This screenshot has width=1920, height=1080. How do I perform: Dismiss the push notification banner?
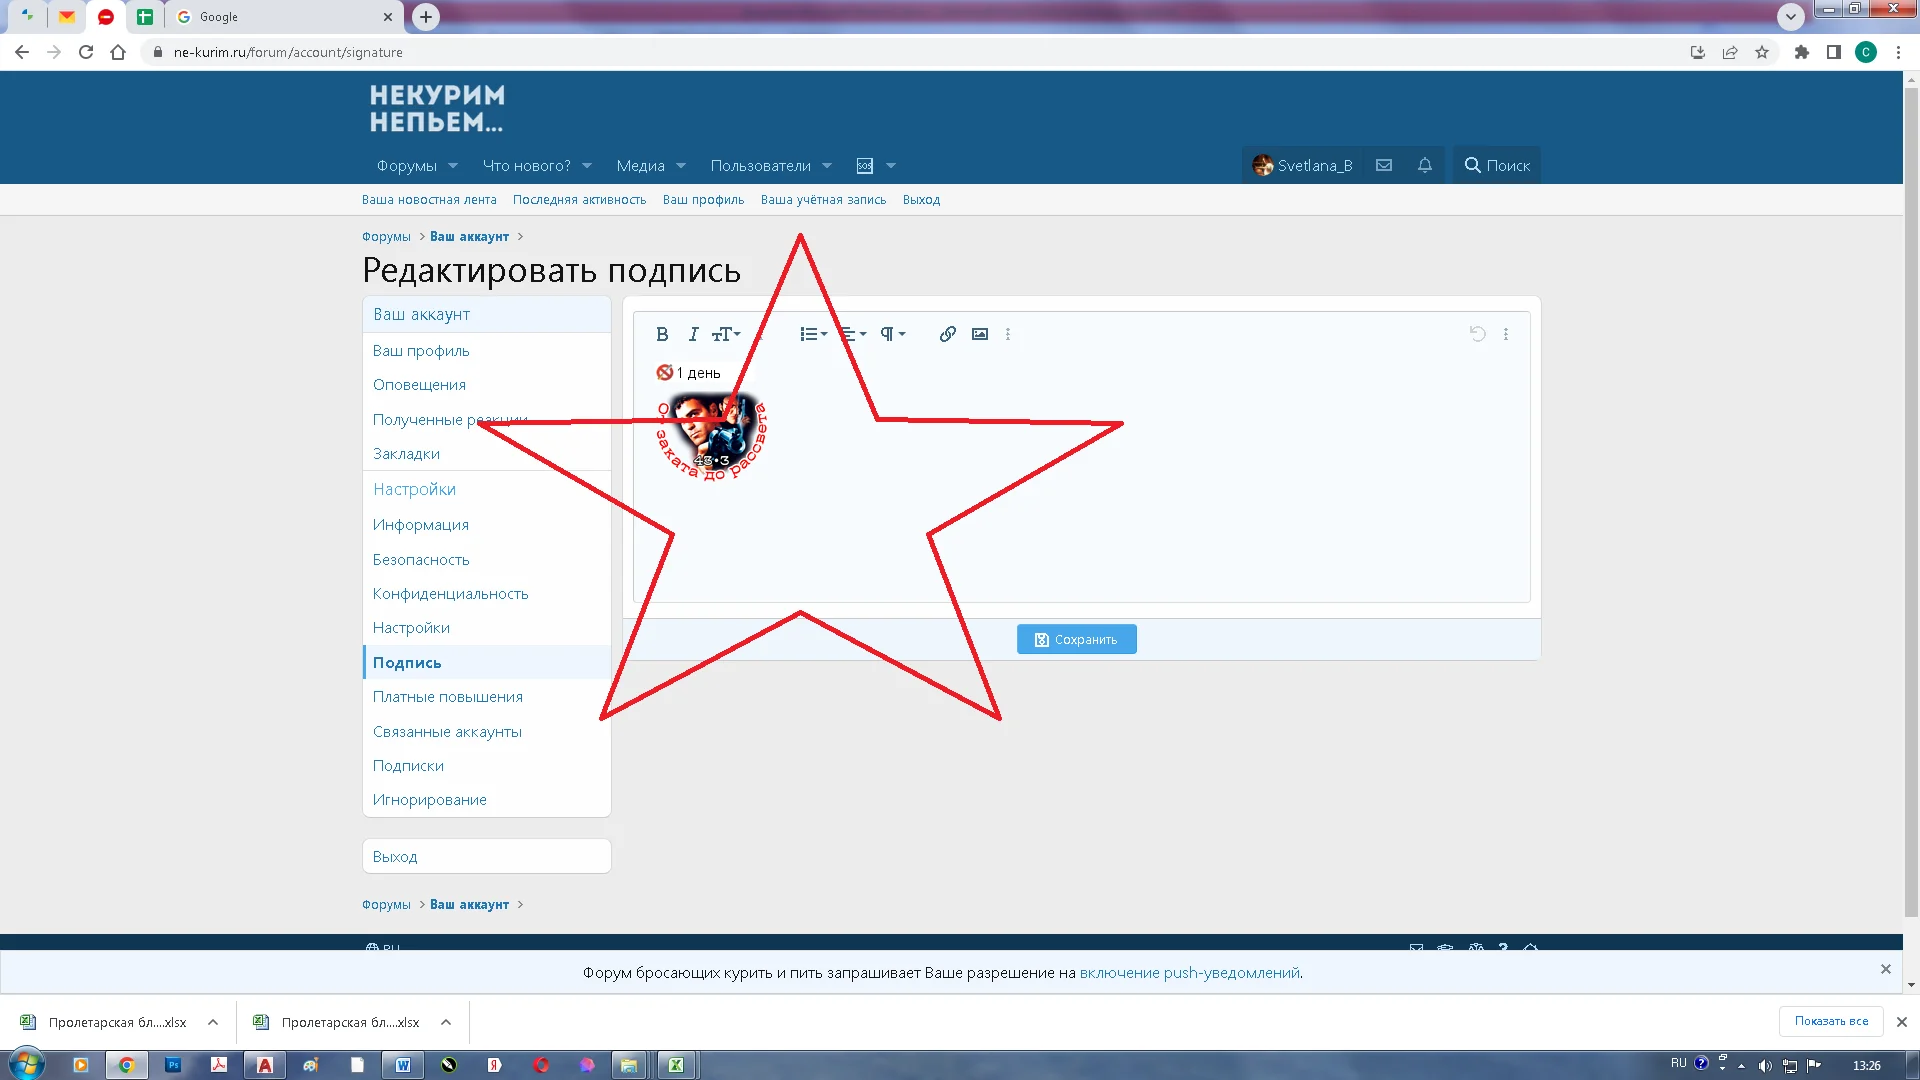pyautogui.click(x=1886, y=969)
